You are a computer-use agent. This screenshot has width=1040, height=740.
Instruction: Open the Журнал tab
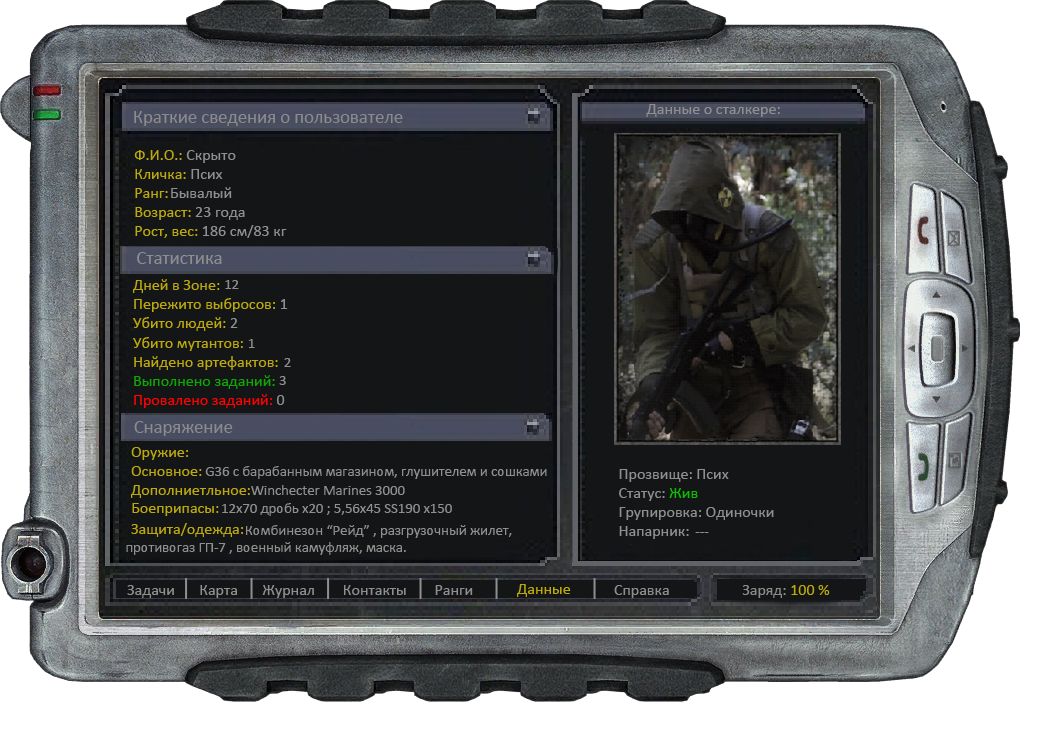(288, 590)
